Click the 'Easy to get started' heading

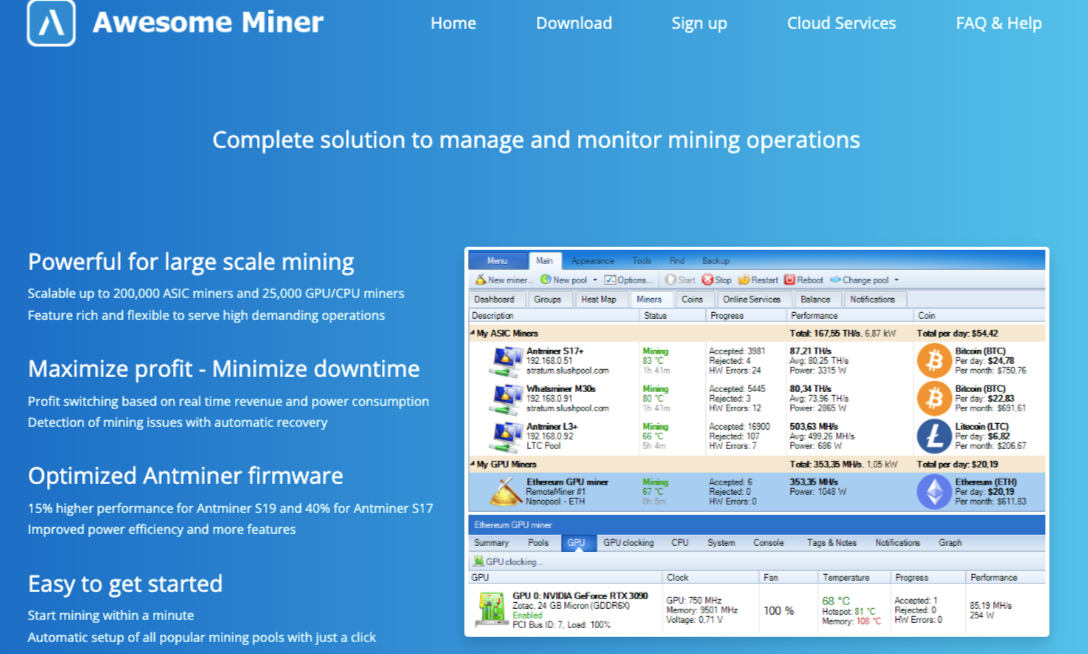click(x=125, y=584)
